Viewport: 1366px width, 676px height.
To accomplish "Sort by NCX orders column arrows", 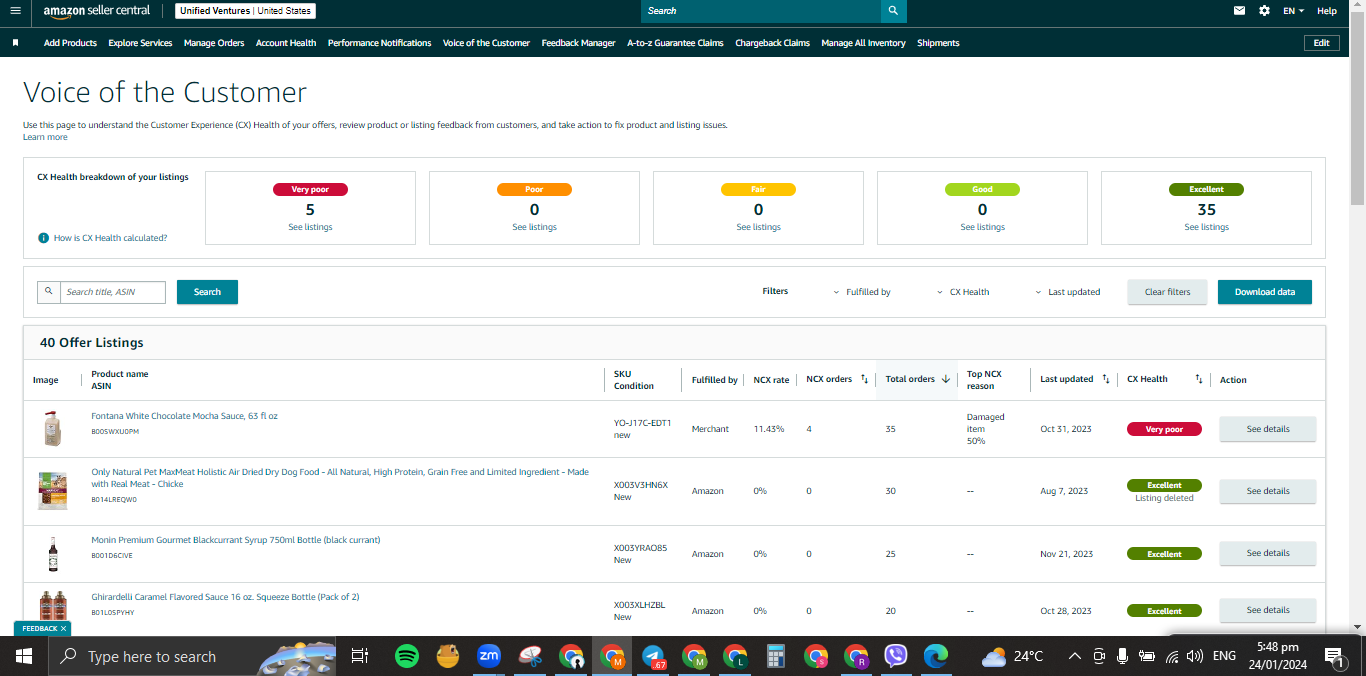I will pyautogui.click(x=864, y=379).
